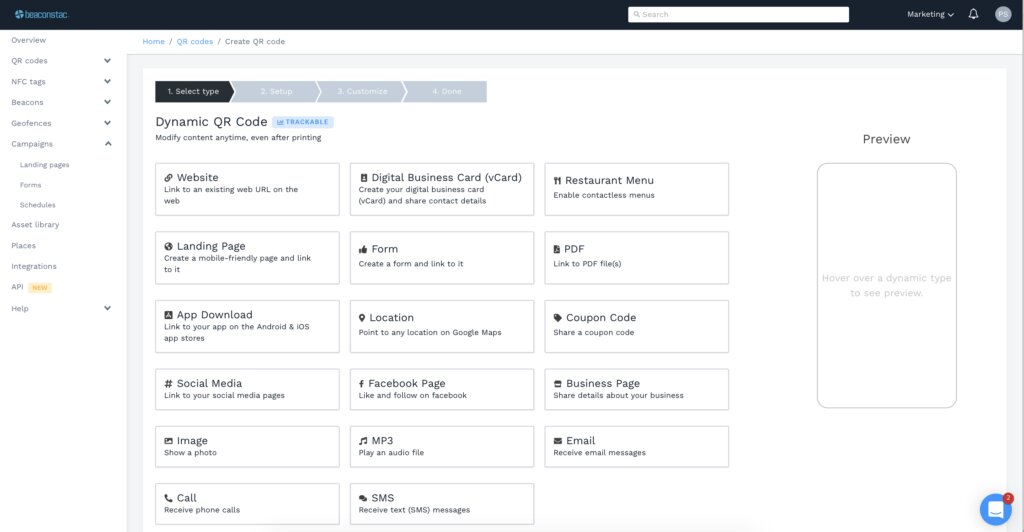
Task: Expand the QR codes sidebar section
Action: pos(107,61)
